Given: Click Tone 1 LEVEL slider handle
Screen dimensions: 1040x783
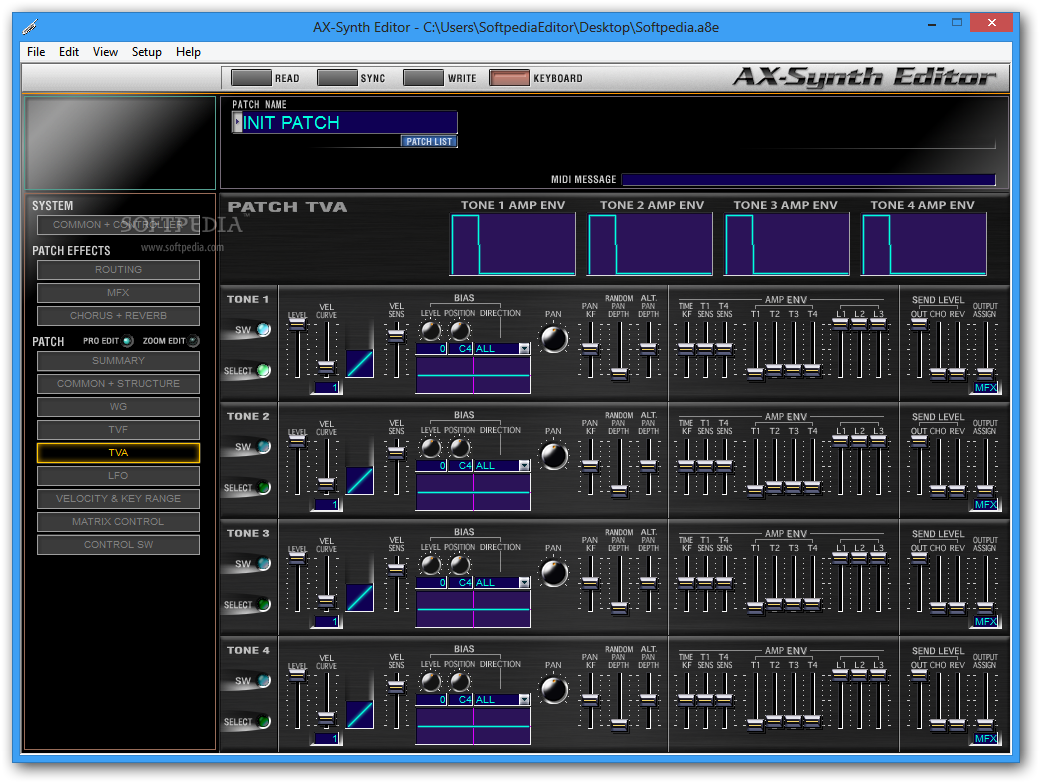Looking at the screenshot, I should point(297,324).
